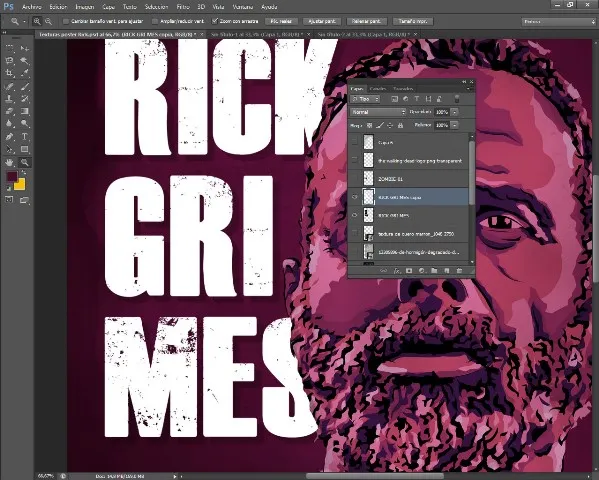Select the Path Selection tool
Screen dimensions: 599x480
click(x=10, y=149)
